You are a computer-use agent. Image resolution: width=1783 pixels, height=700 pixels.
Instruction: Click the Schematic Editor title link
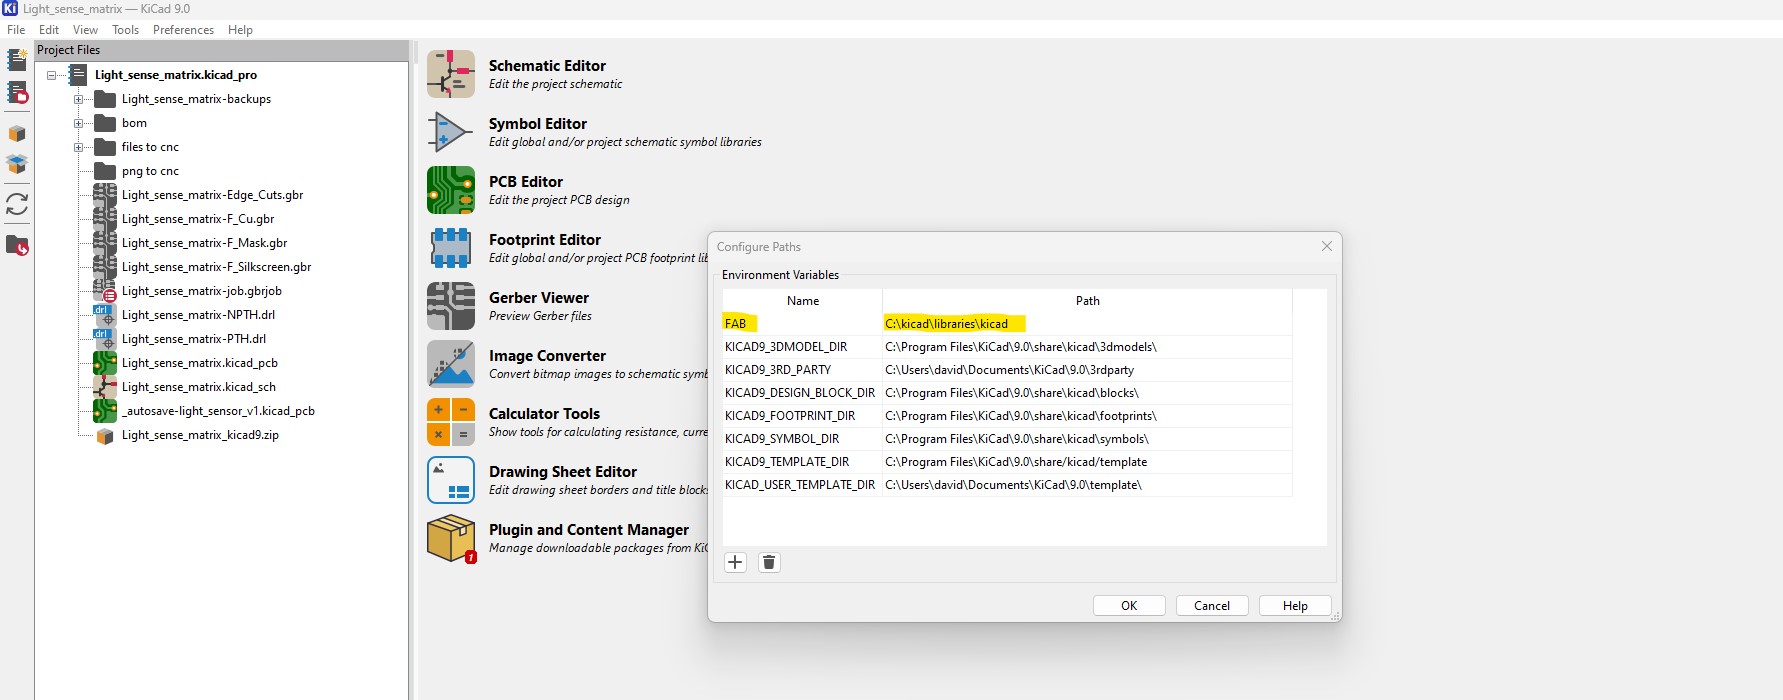coord(547,66)
